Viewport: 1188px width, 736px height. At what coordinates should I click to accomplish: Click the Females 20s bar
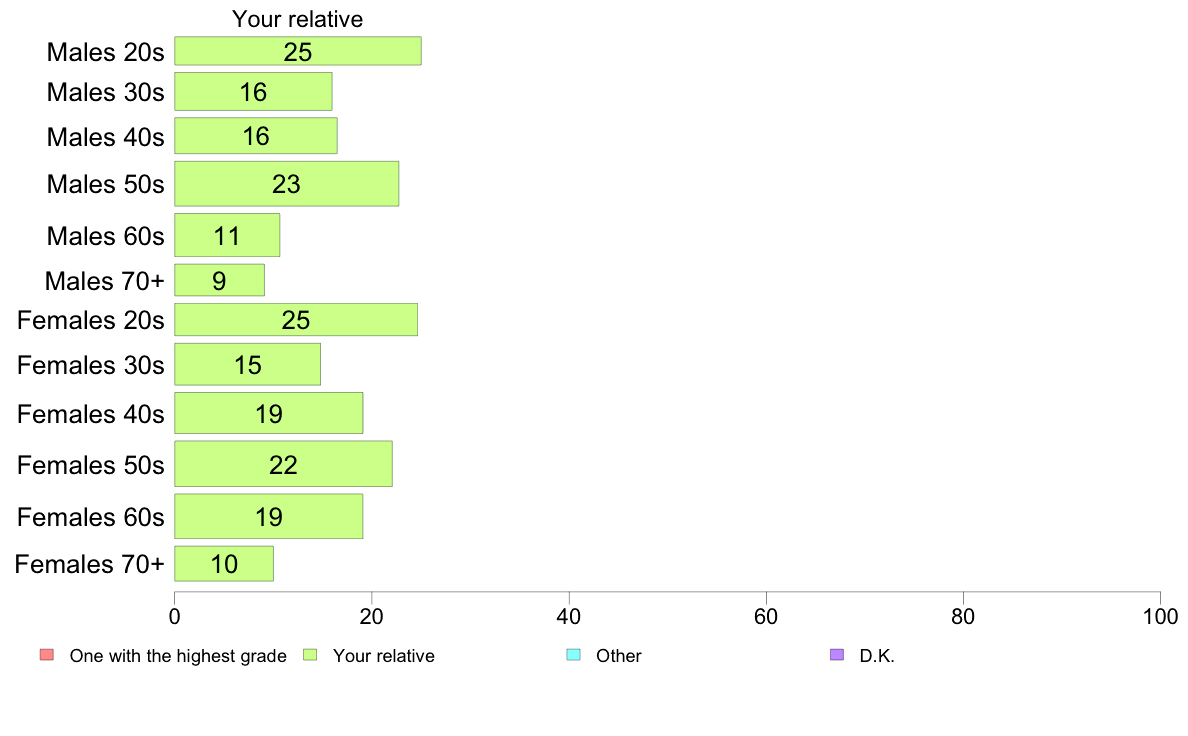click(x=296, y=319)
